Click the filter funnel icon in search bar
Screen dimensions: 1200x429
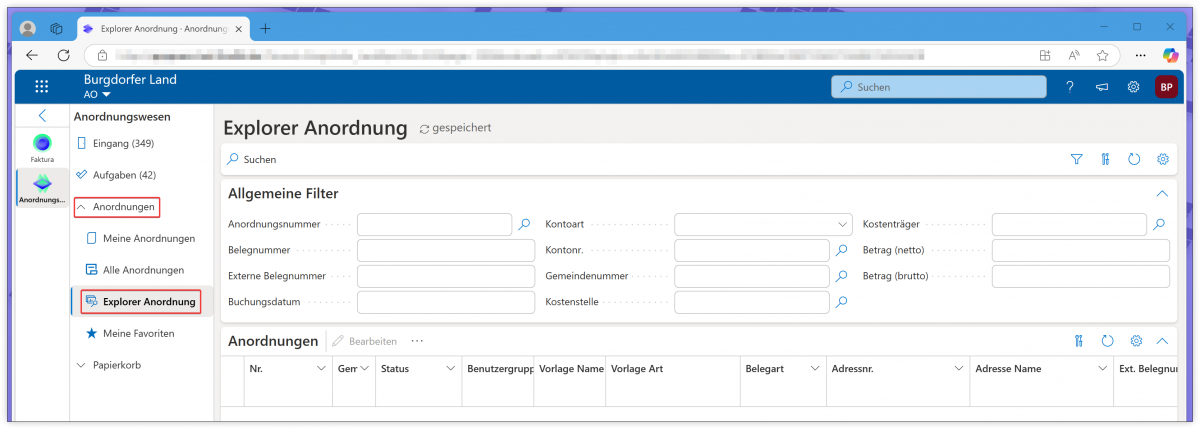(x=1076, y=159)
